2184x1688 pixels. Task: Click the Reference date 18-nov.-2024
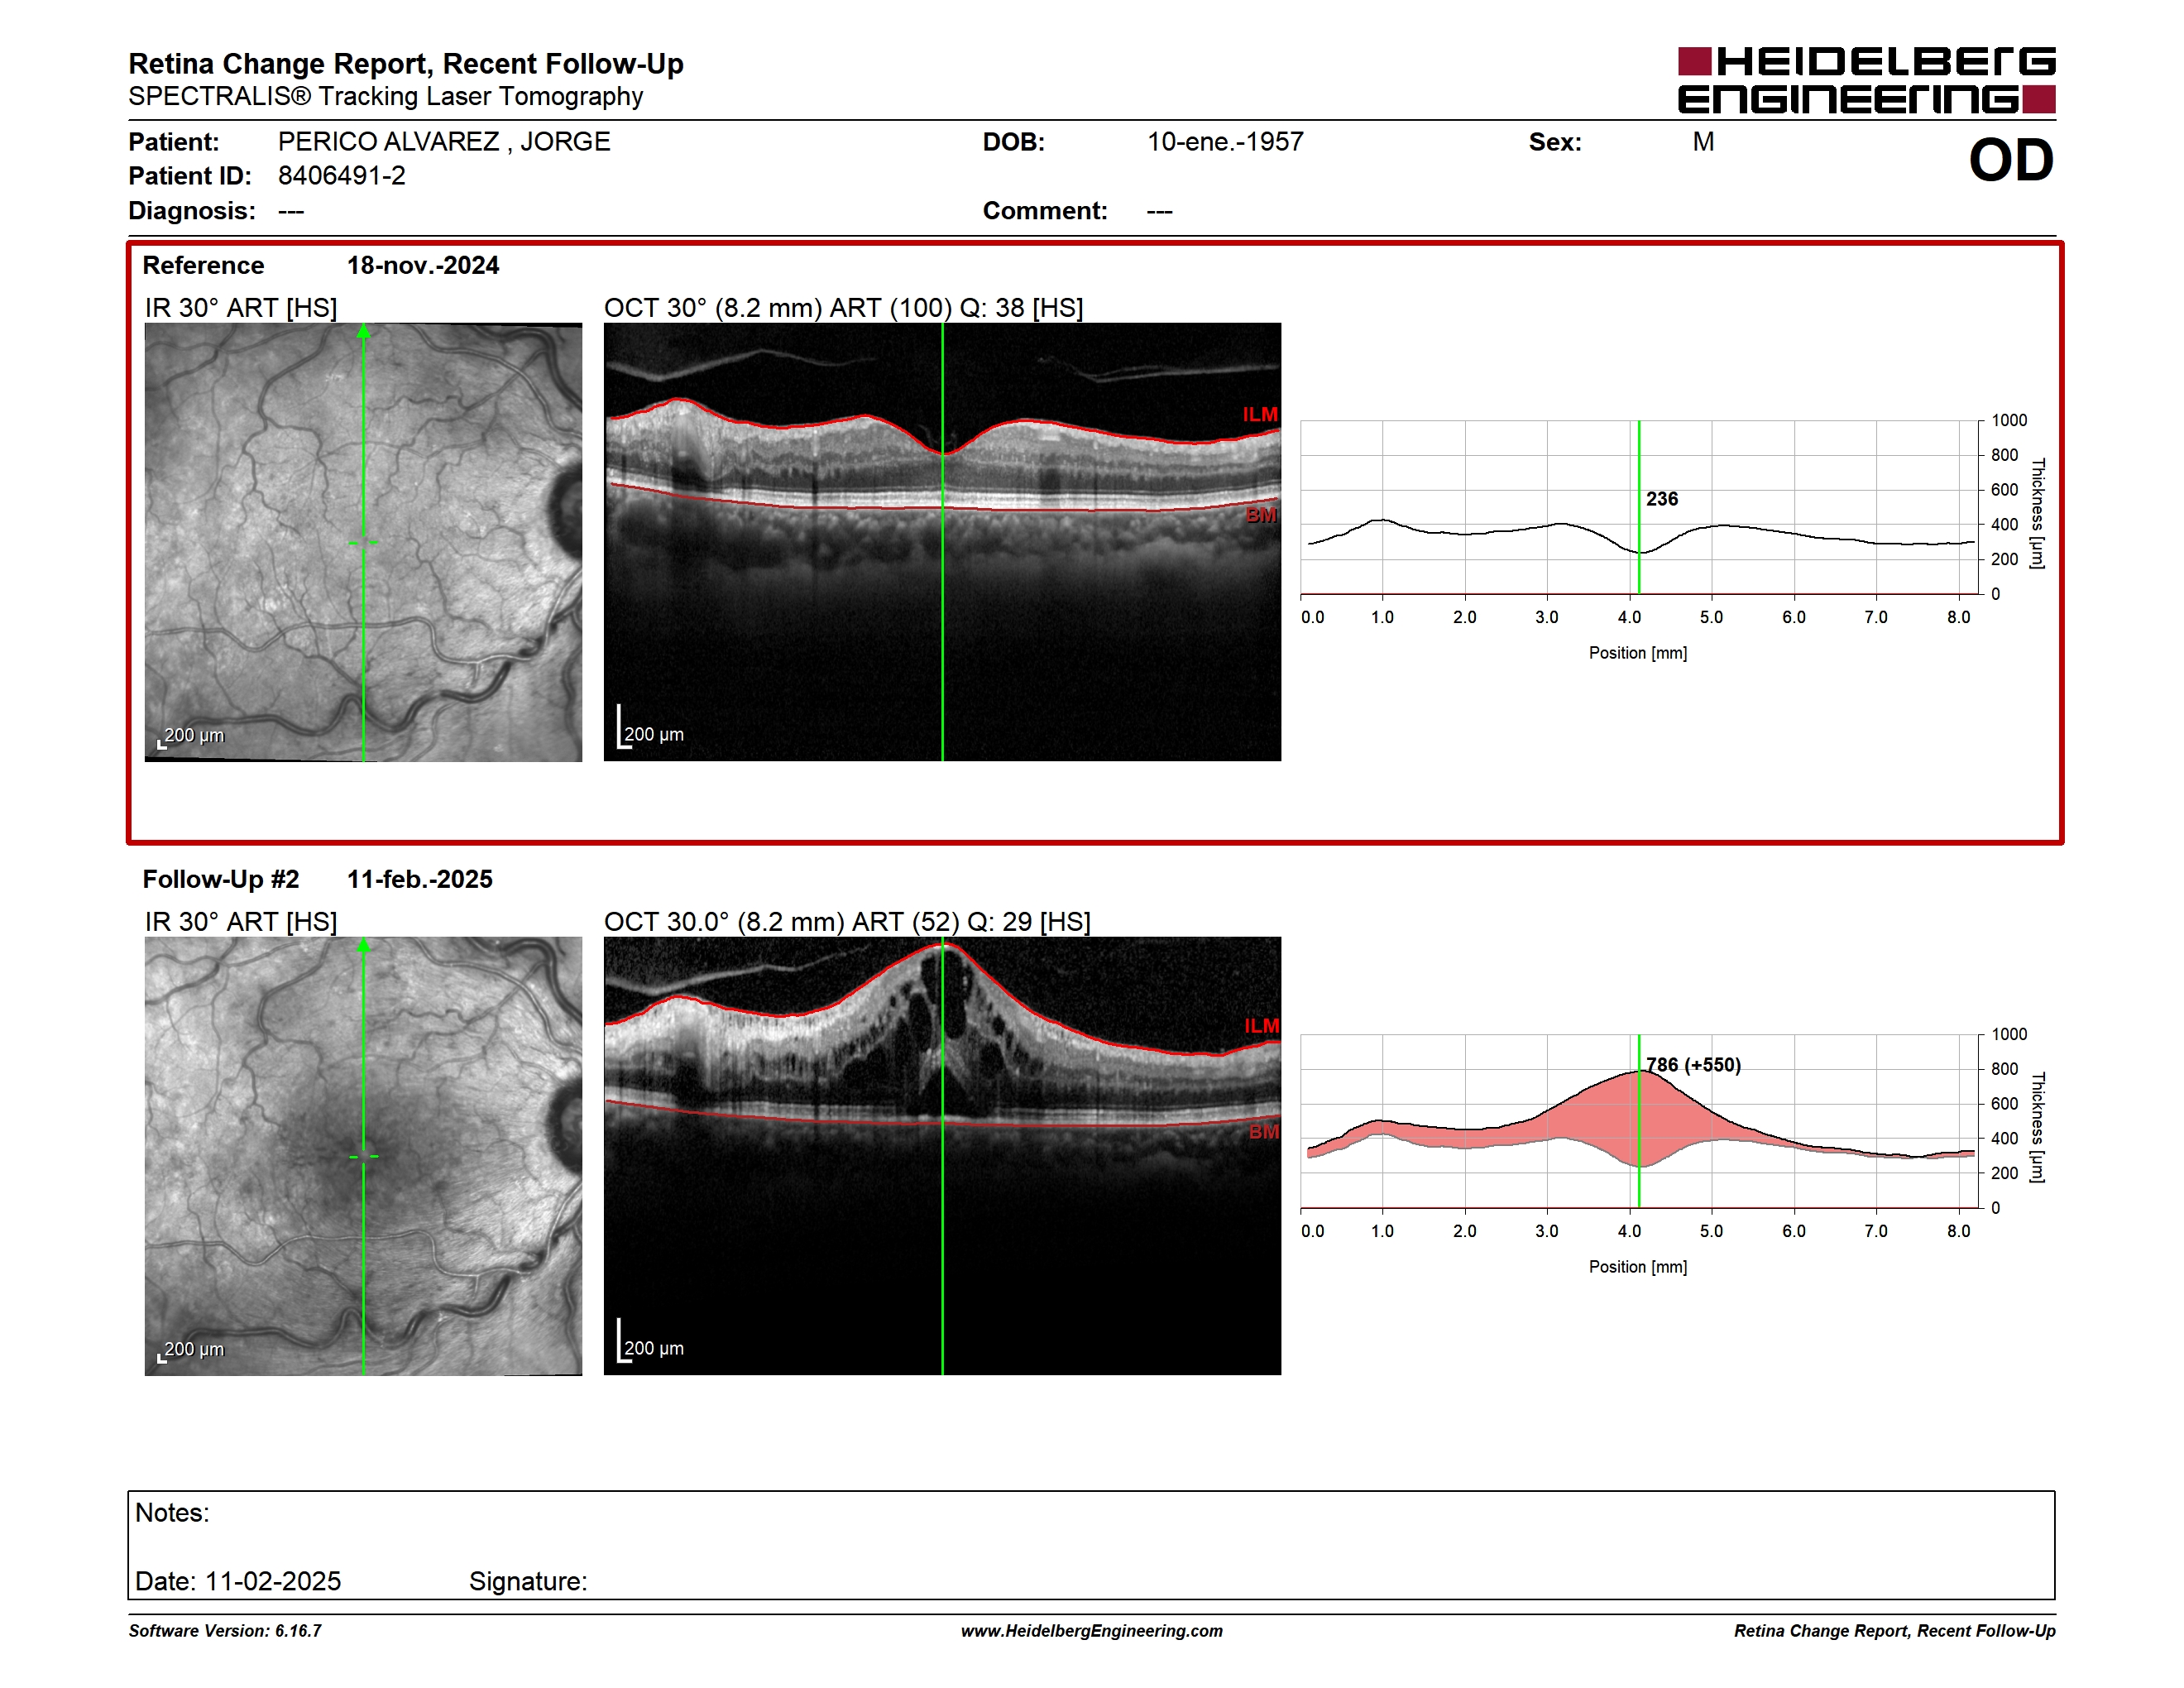coord(423,265)
